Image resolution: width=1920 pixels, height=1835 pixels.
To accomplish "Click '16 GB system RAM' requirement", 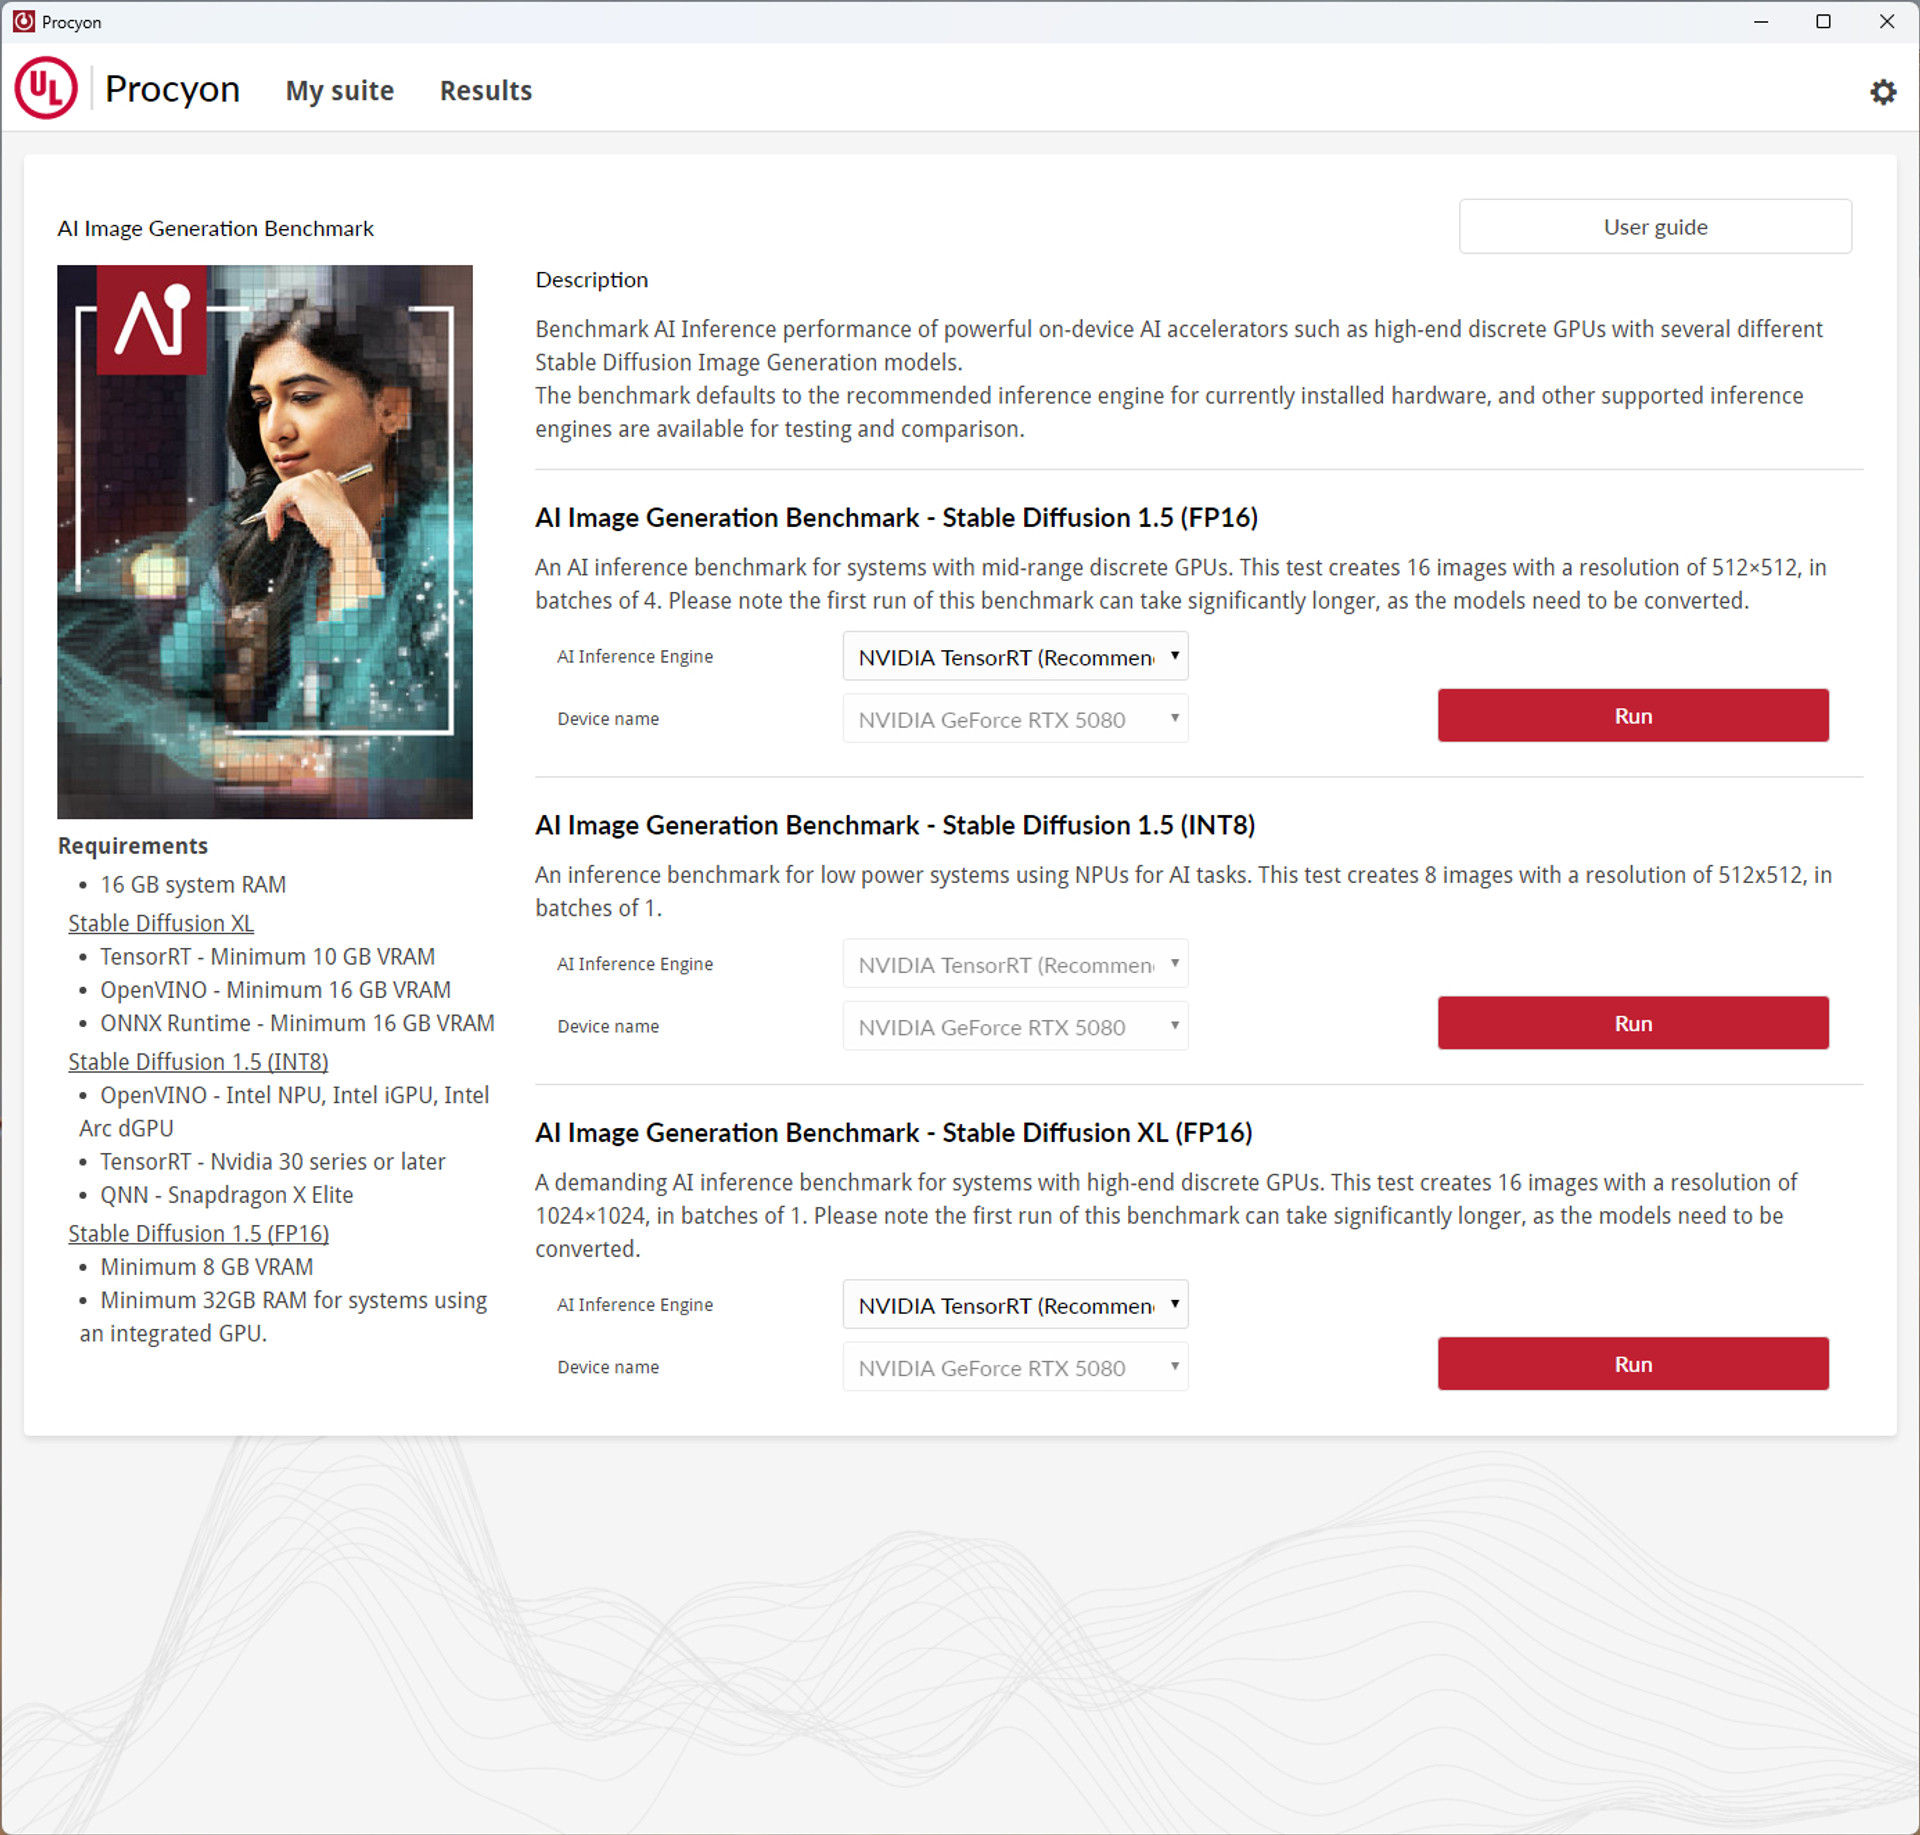I will [193, 885].
